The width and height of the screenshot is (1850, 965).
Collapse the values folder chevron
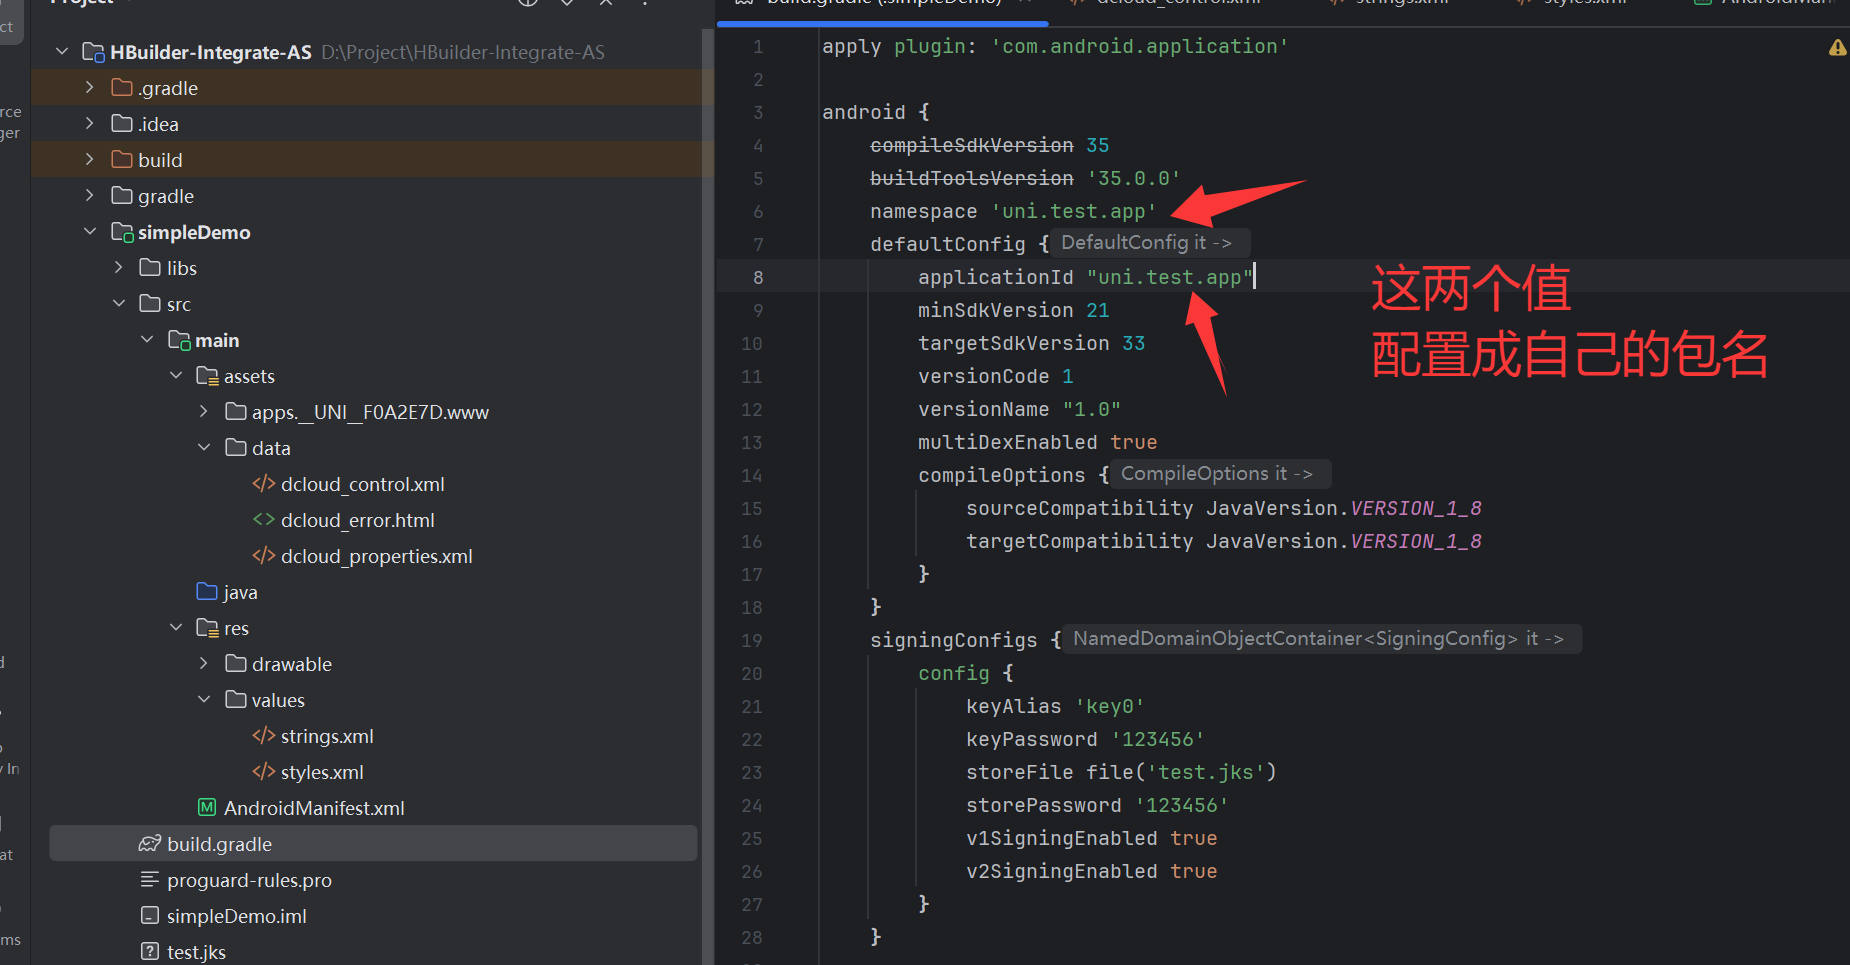click(204, 699)
